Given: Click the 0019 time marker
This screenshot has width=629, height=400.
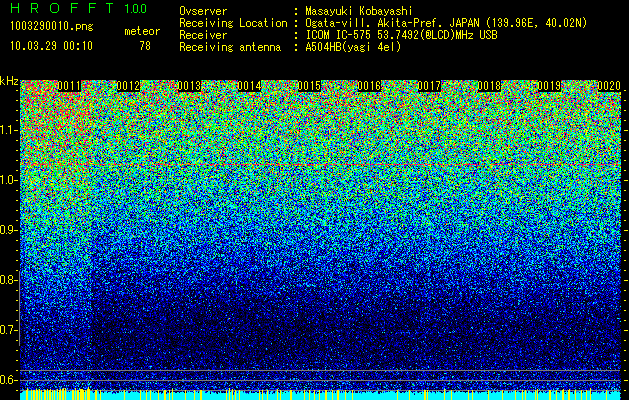Looking at the screenshot, I should coord(549,86).
